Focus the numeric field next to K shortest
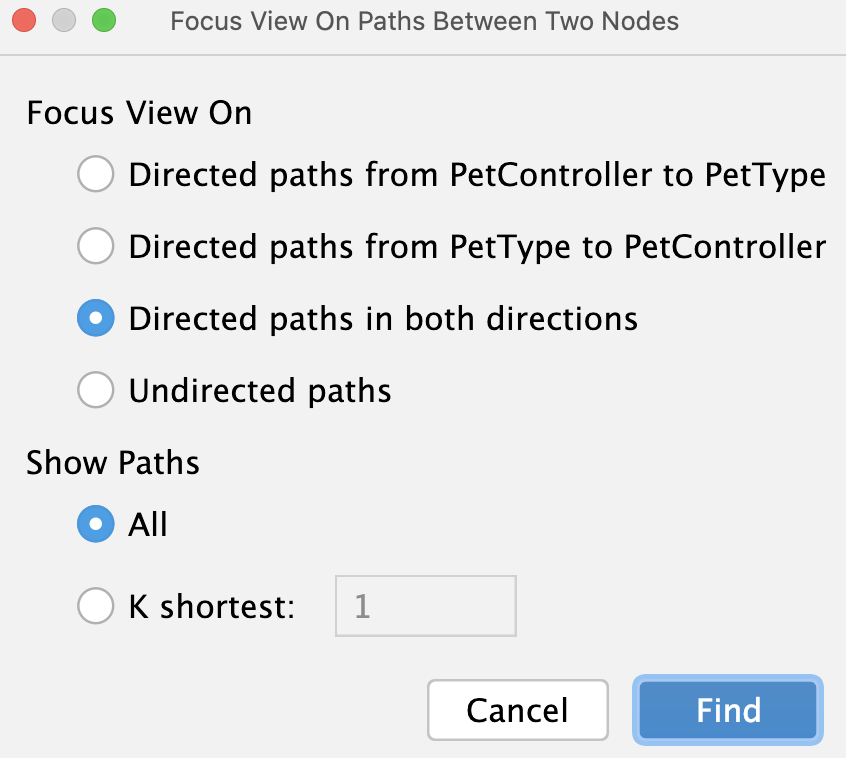This screenshot has width=846, height=758. (x=425, y=606)
